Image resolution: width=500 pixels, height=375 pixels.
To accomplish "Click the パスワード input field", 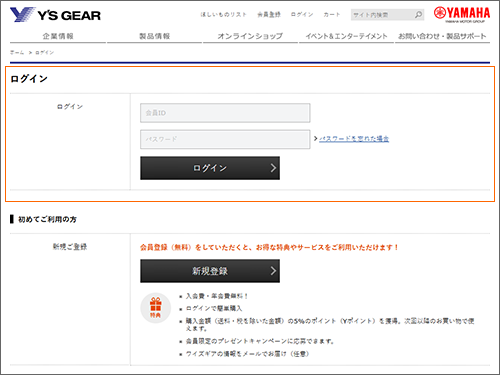I will (225, 139).
